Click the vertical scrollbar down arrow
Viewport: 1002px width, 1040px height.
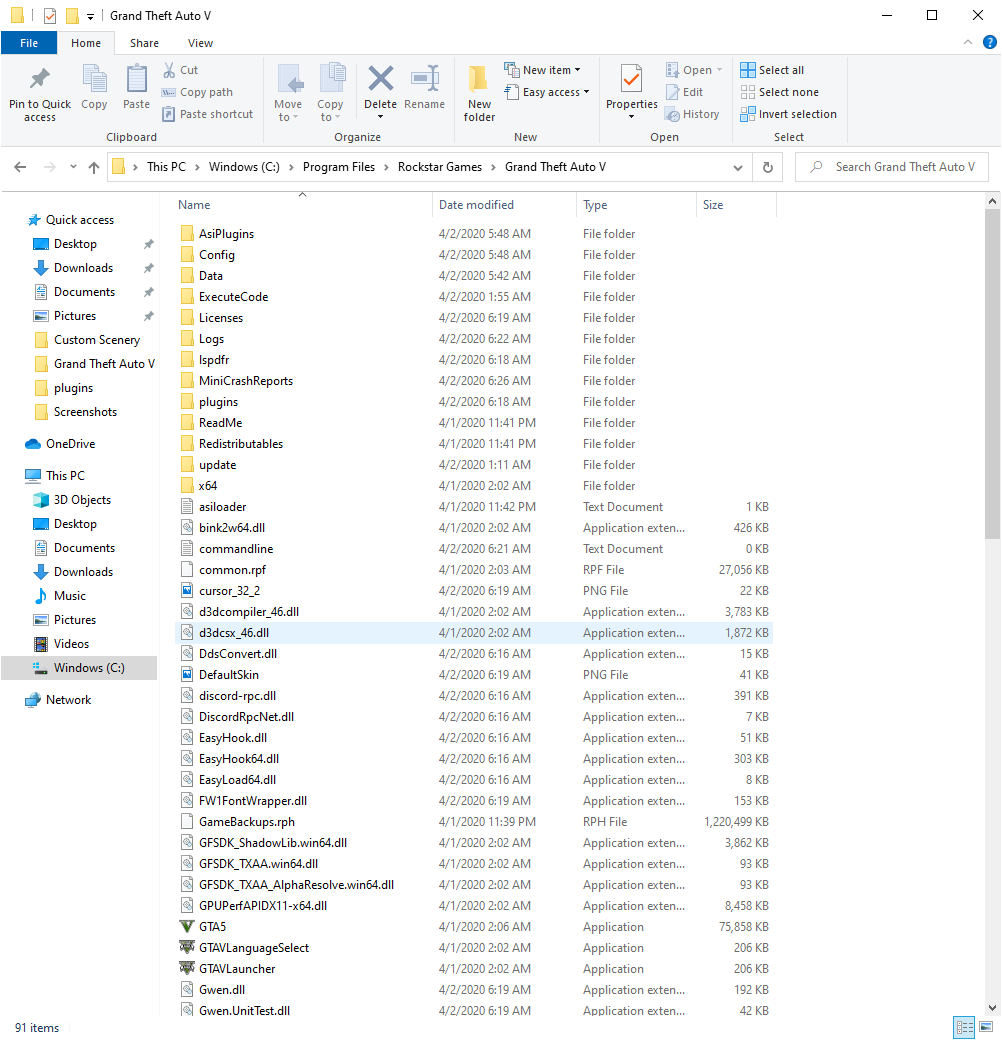point(992,1009)
